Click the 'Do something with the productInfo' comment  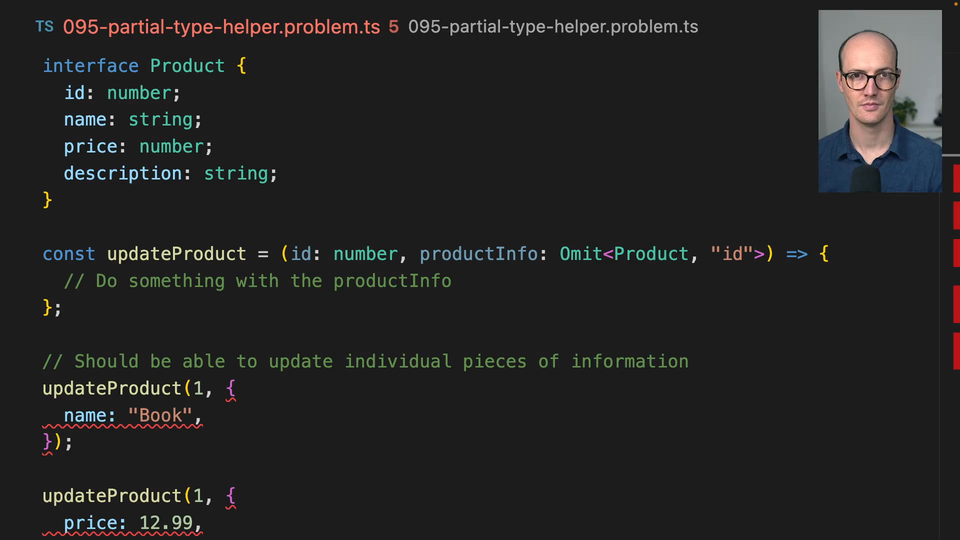pyautogui.click(x=257, y=281)
